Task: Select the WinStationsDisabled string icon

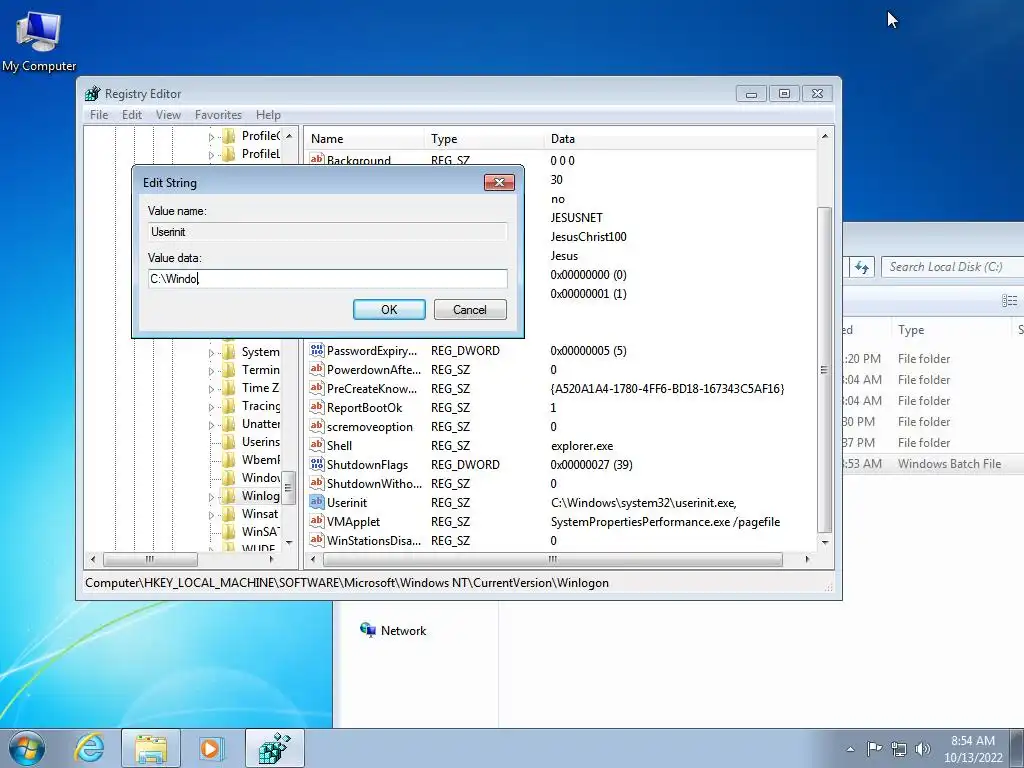Action: (x=317, y=539)
